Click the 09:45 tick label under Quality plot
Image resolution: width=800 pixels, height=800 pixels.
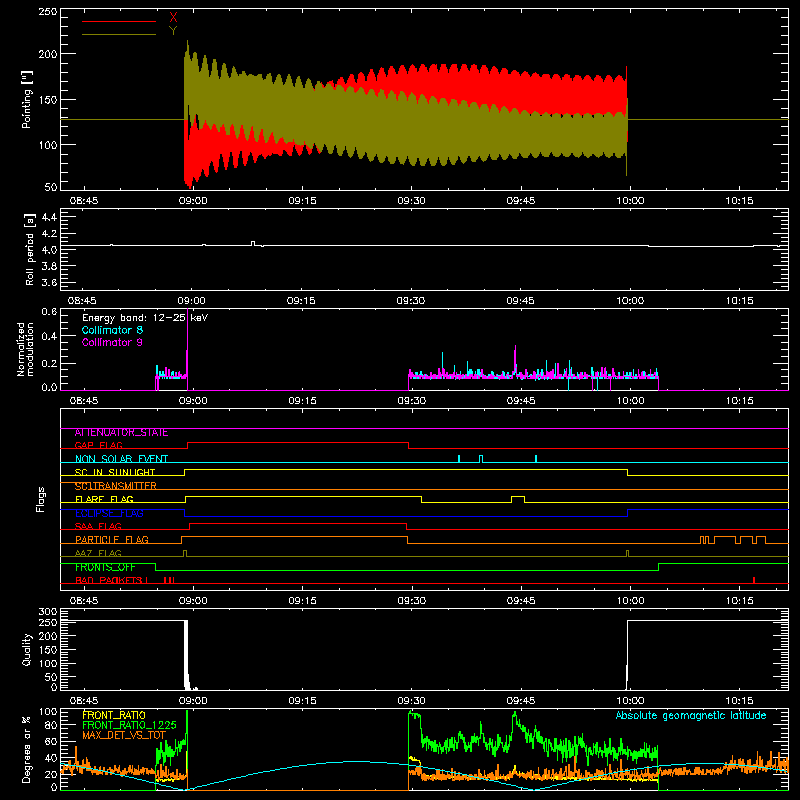(x=520, y=701)
